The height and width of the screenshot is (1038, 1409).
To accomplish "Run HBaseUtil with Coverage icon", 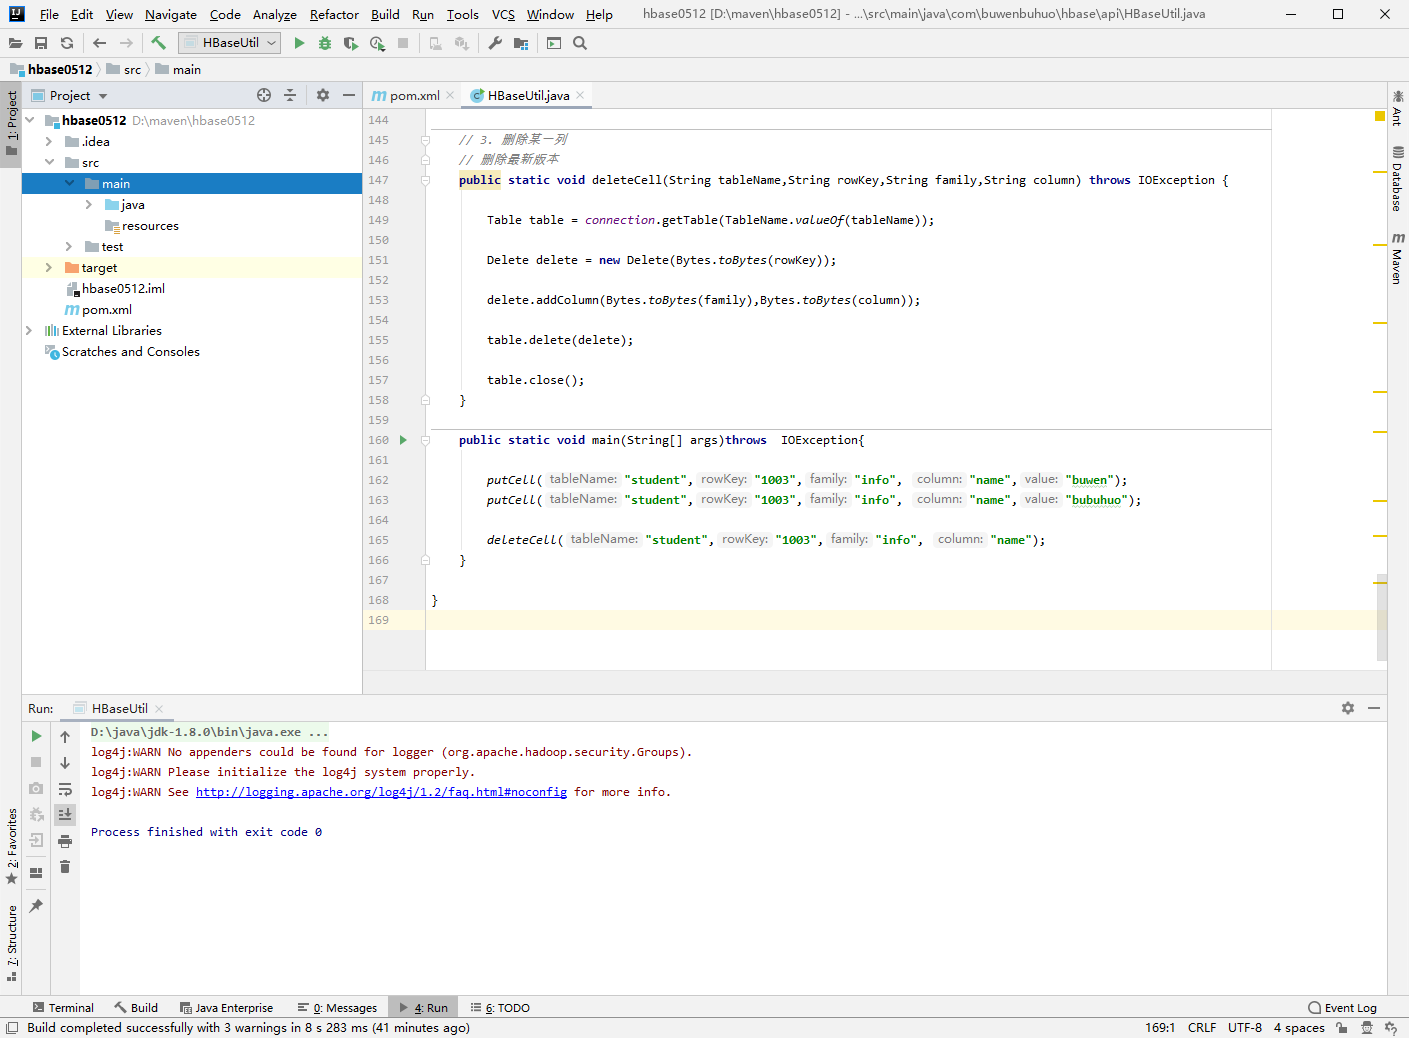I will pos(350,43).
